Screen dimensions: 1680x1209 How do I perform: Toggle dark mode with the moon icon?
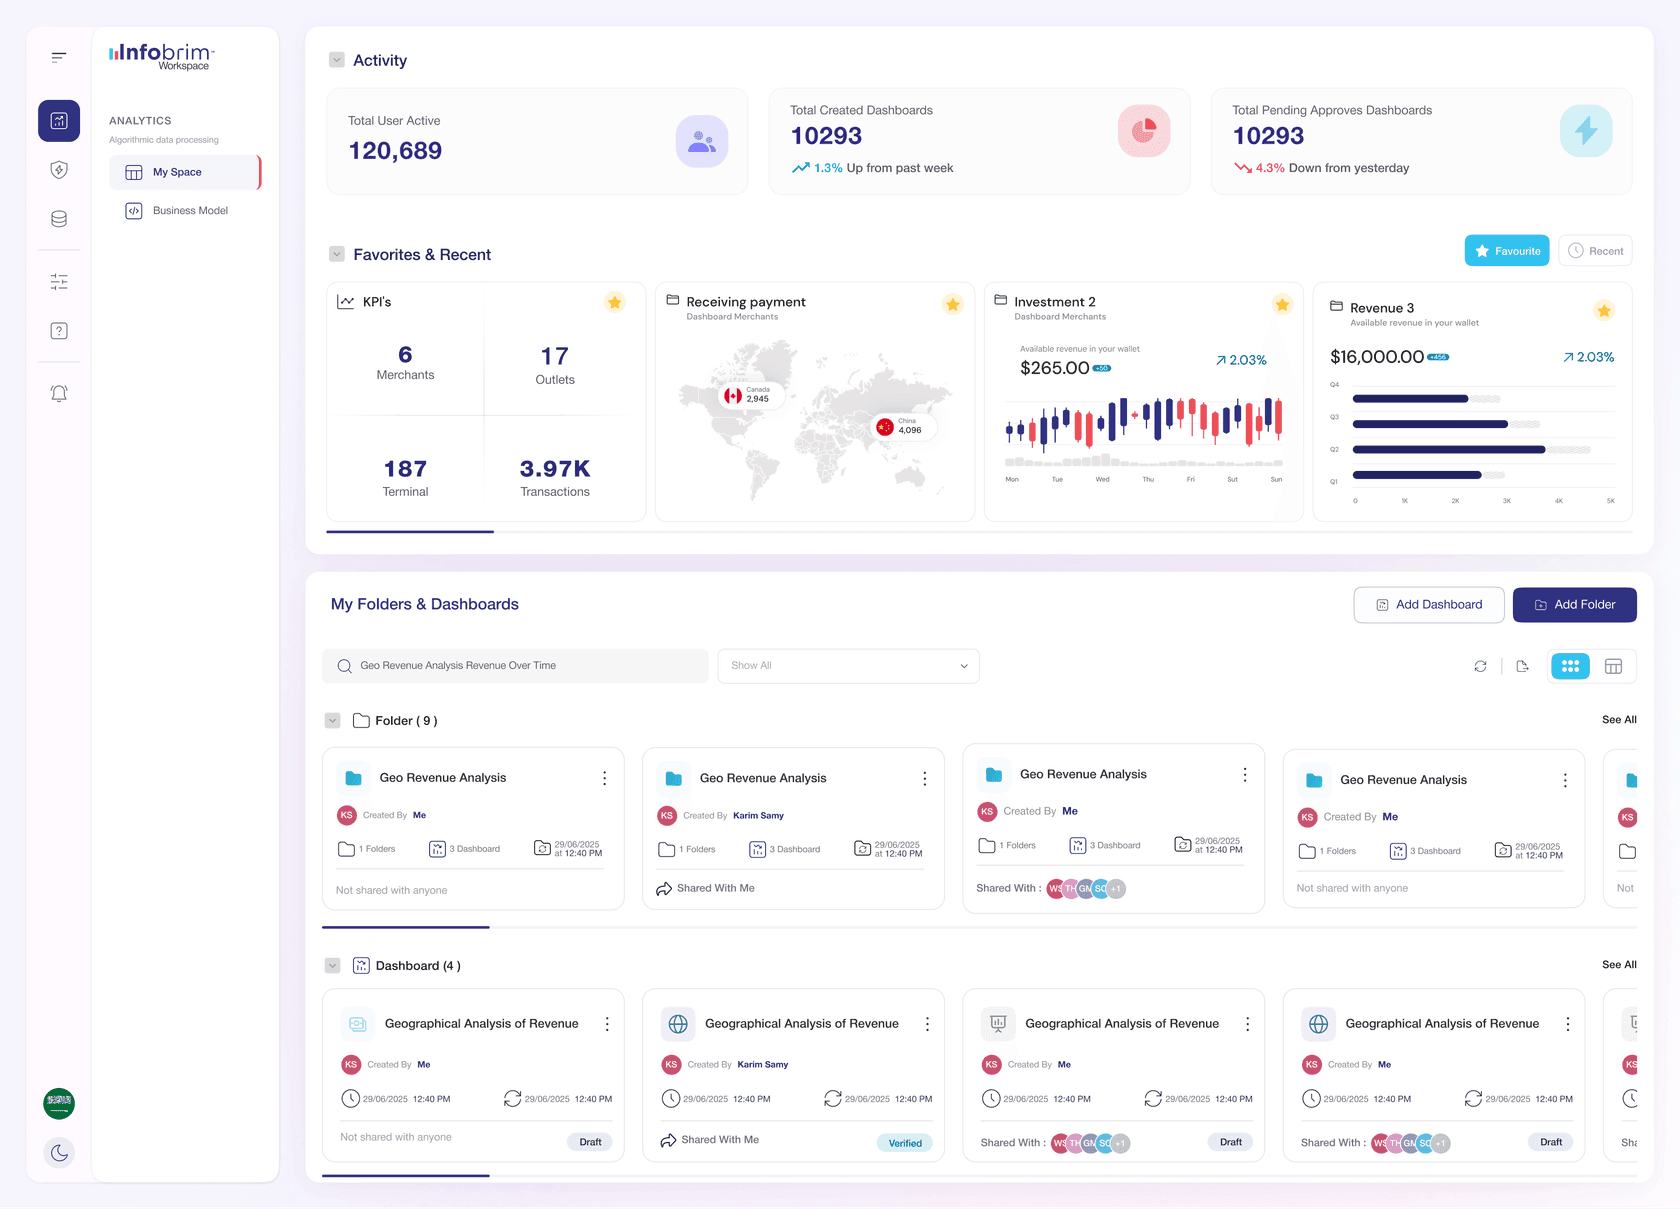[x=59, y=1153]
